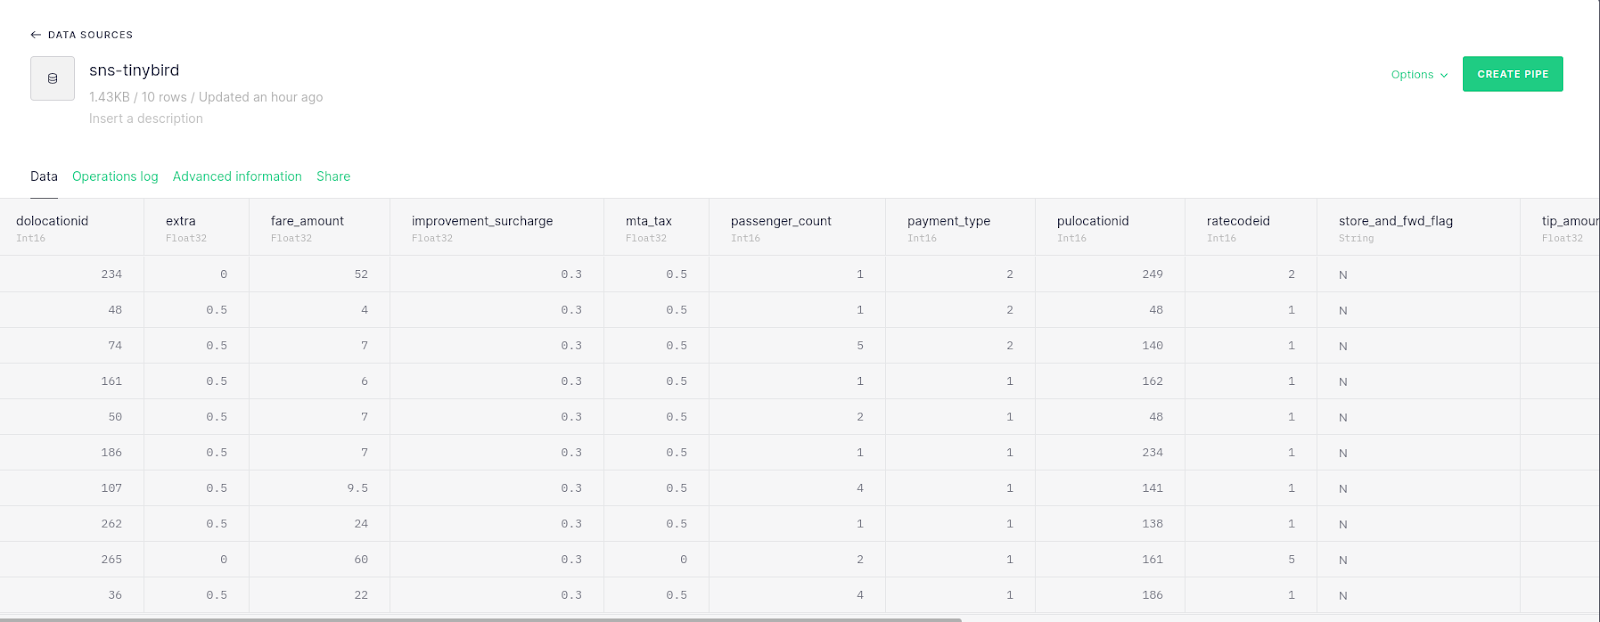Viewport: 1600px width, 622px height.
Task: Open the Advanced information tab
Action: tap(237, 177)
